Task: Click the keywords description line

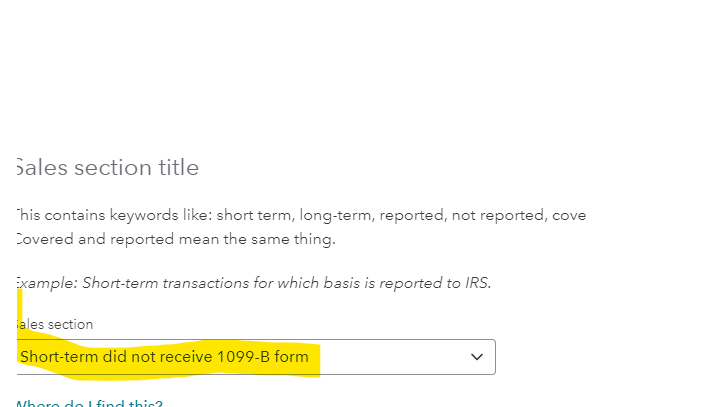Action: pyautogui.click(x=301, y=215)
